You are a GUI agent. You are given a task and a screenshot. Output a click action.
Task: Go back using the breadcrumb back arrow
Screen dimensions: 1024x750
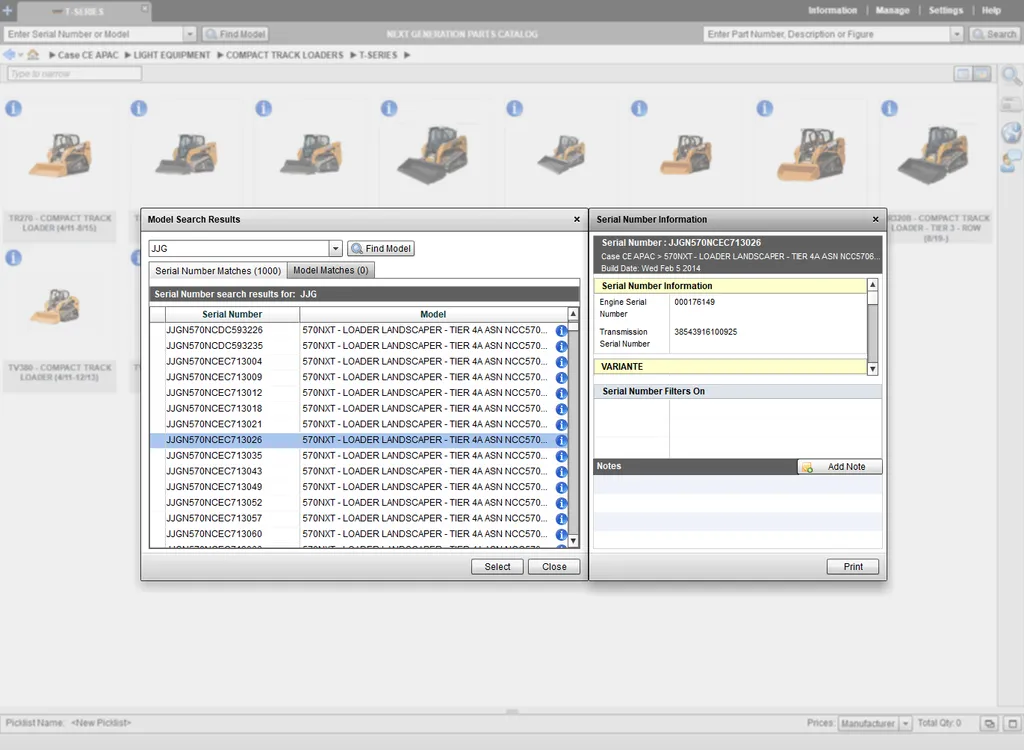[9, 55]
